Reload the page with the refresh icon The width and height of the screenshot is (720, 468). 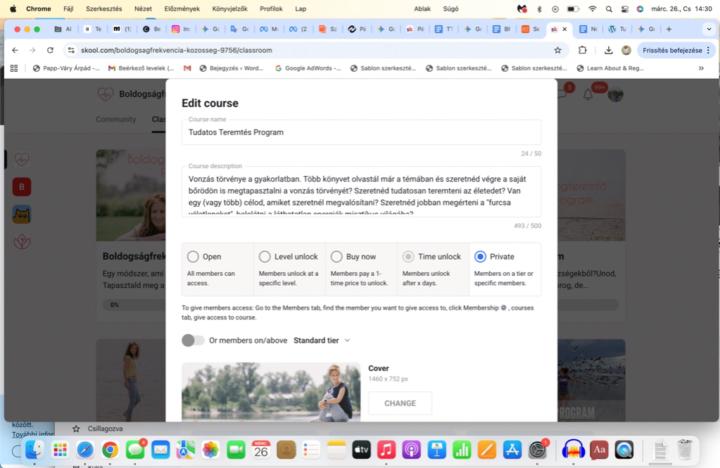tap(50, 50)
